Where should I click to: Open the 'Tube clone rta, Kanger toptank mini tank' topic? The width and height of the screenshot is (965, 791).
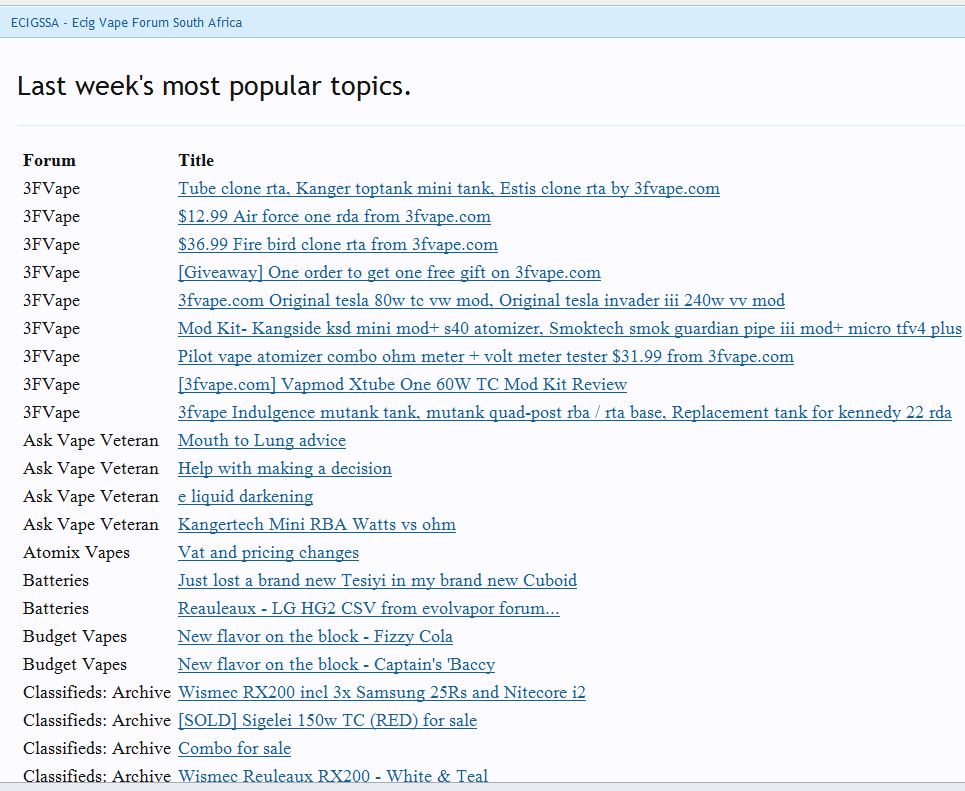[449, 188]
